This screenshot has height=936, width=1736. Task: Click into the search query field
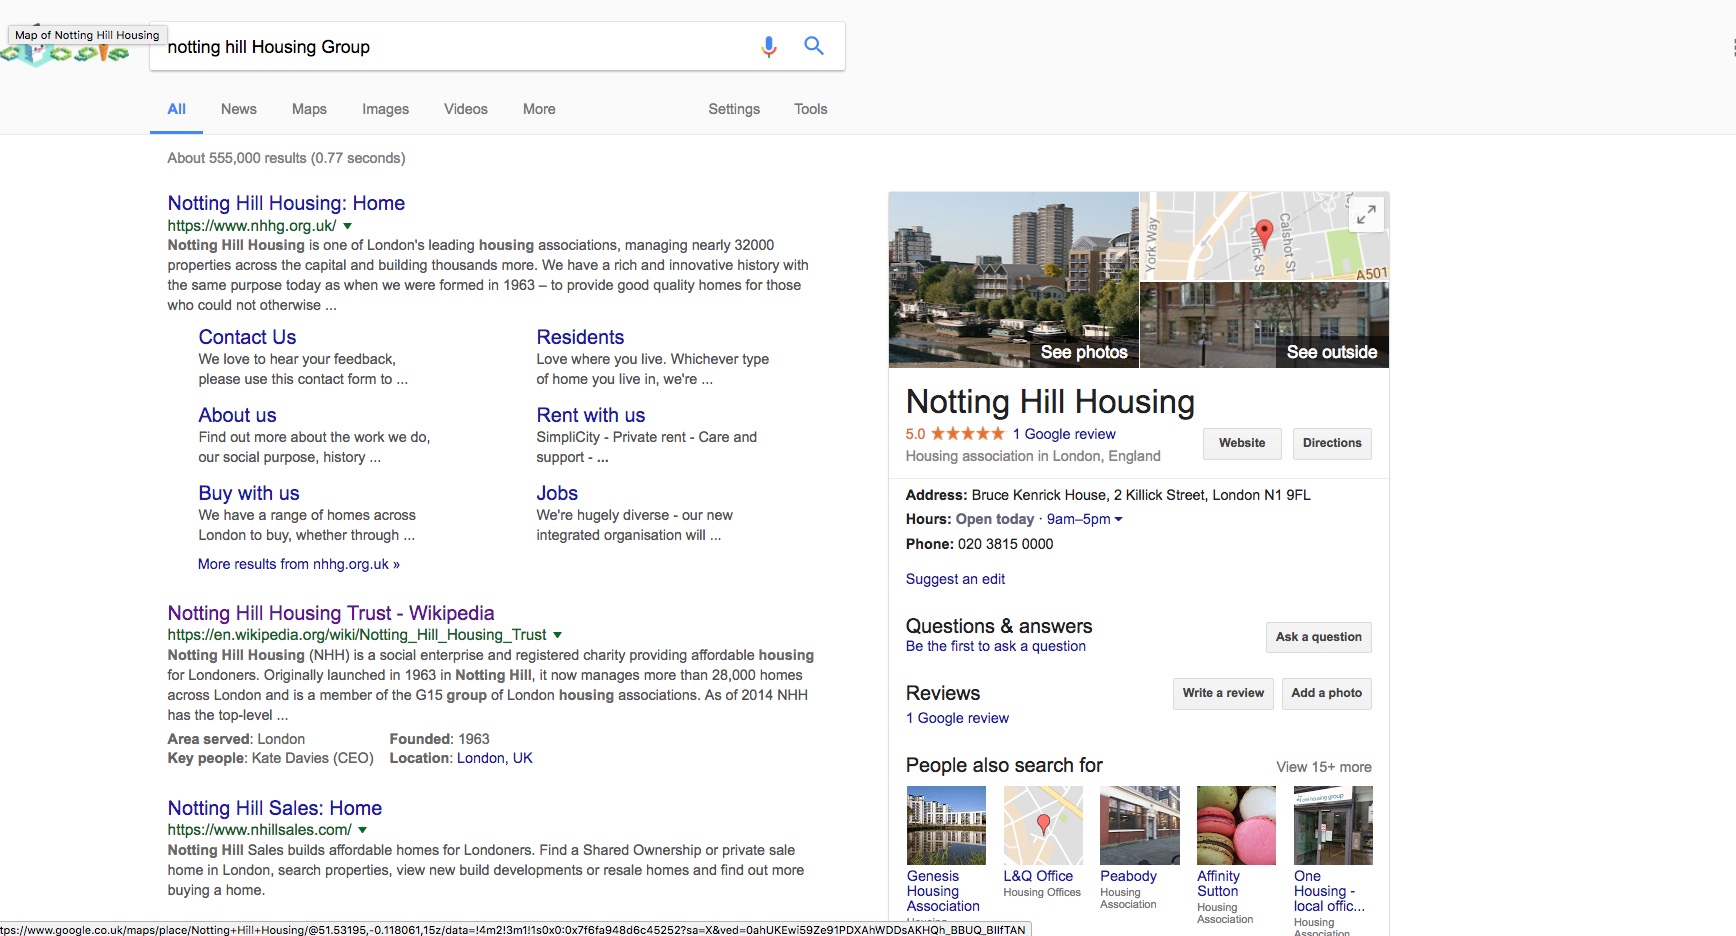450,47
